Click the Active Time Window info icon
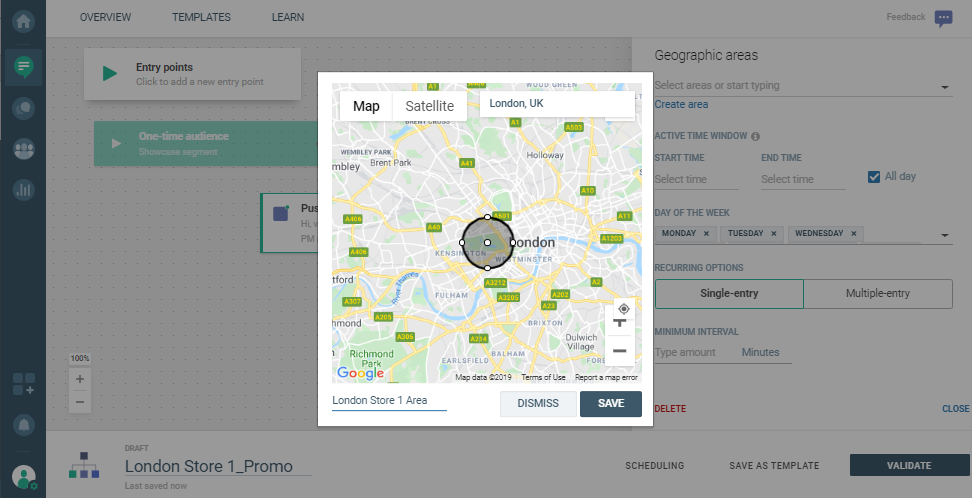 click(755, 136)
